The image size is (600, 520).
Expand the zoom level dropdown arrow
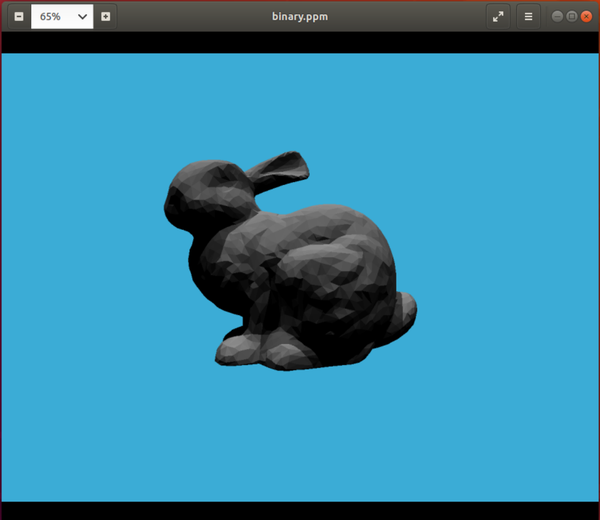click(82, 16)
